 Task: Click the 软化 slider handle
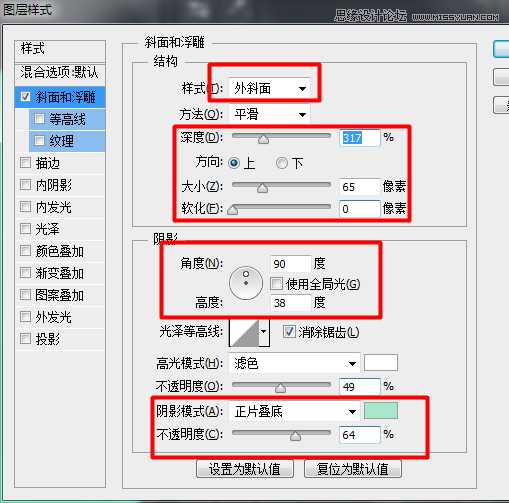233,210
